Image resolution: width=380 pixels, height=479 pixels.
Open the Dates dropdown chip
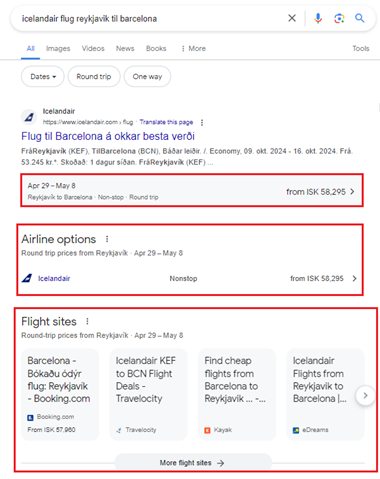(43, 77)
